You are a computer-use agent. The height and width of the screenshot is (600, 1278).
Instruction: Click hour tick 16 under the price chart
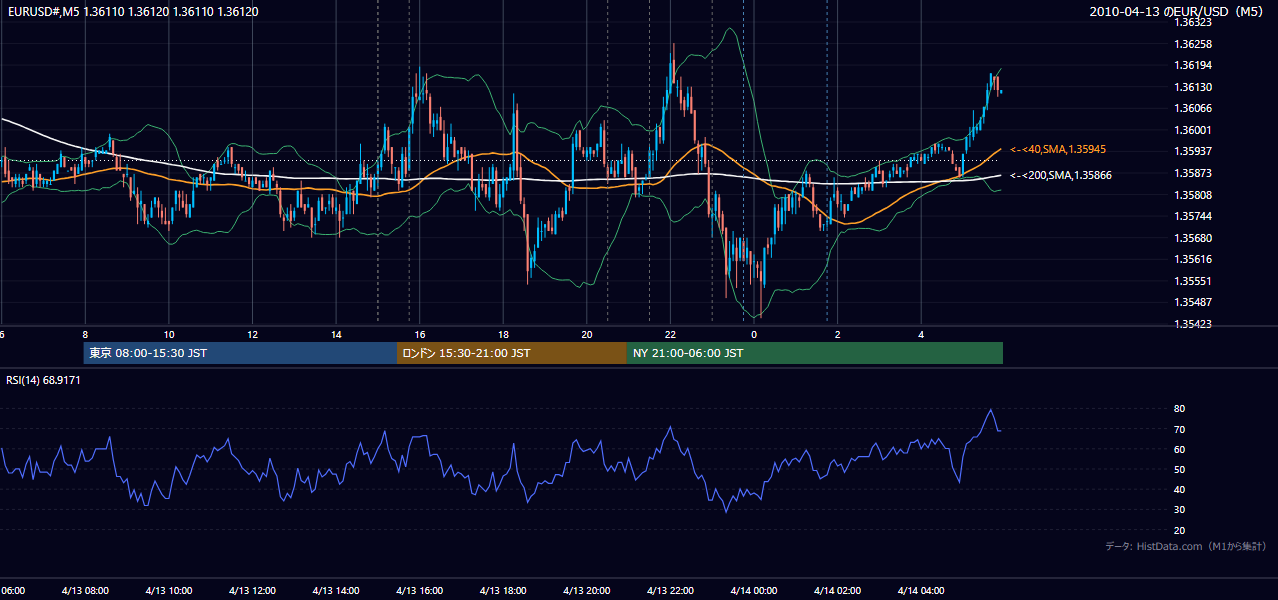coord(420,334)
